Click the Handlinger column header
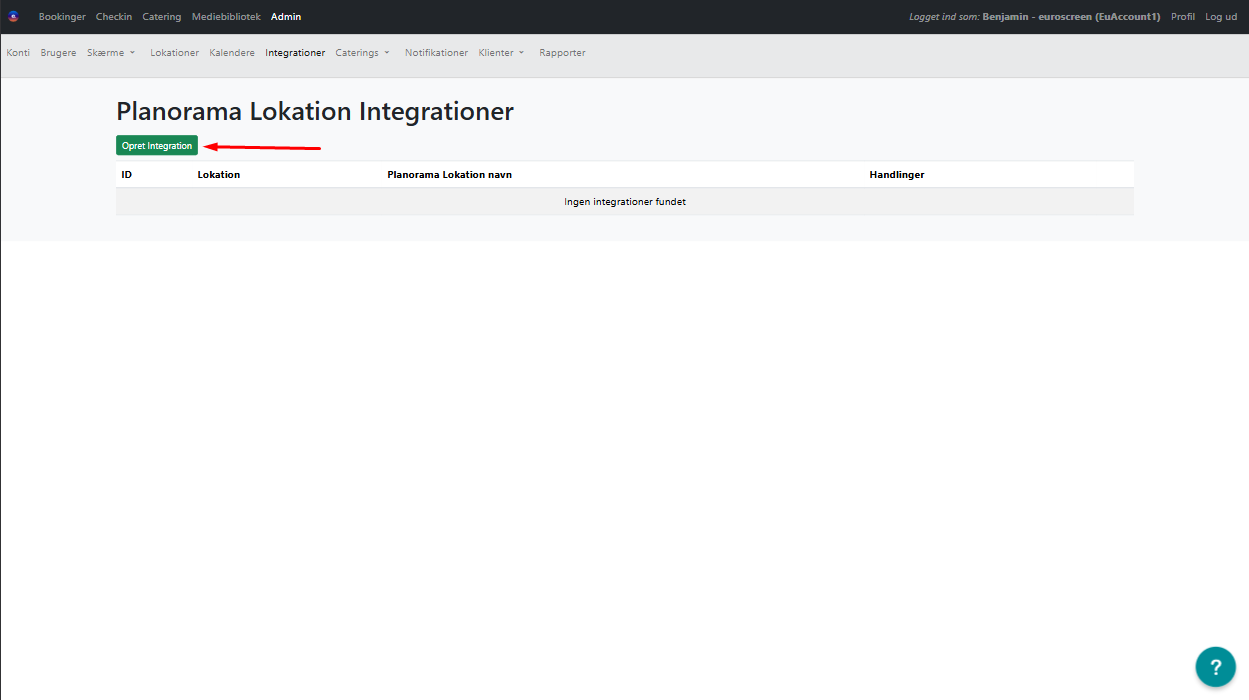This screenshot has width=1249, height=700. coord(897,175)
